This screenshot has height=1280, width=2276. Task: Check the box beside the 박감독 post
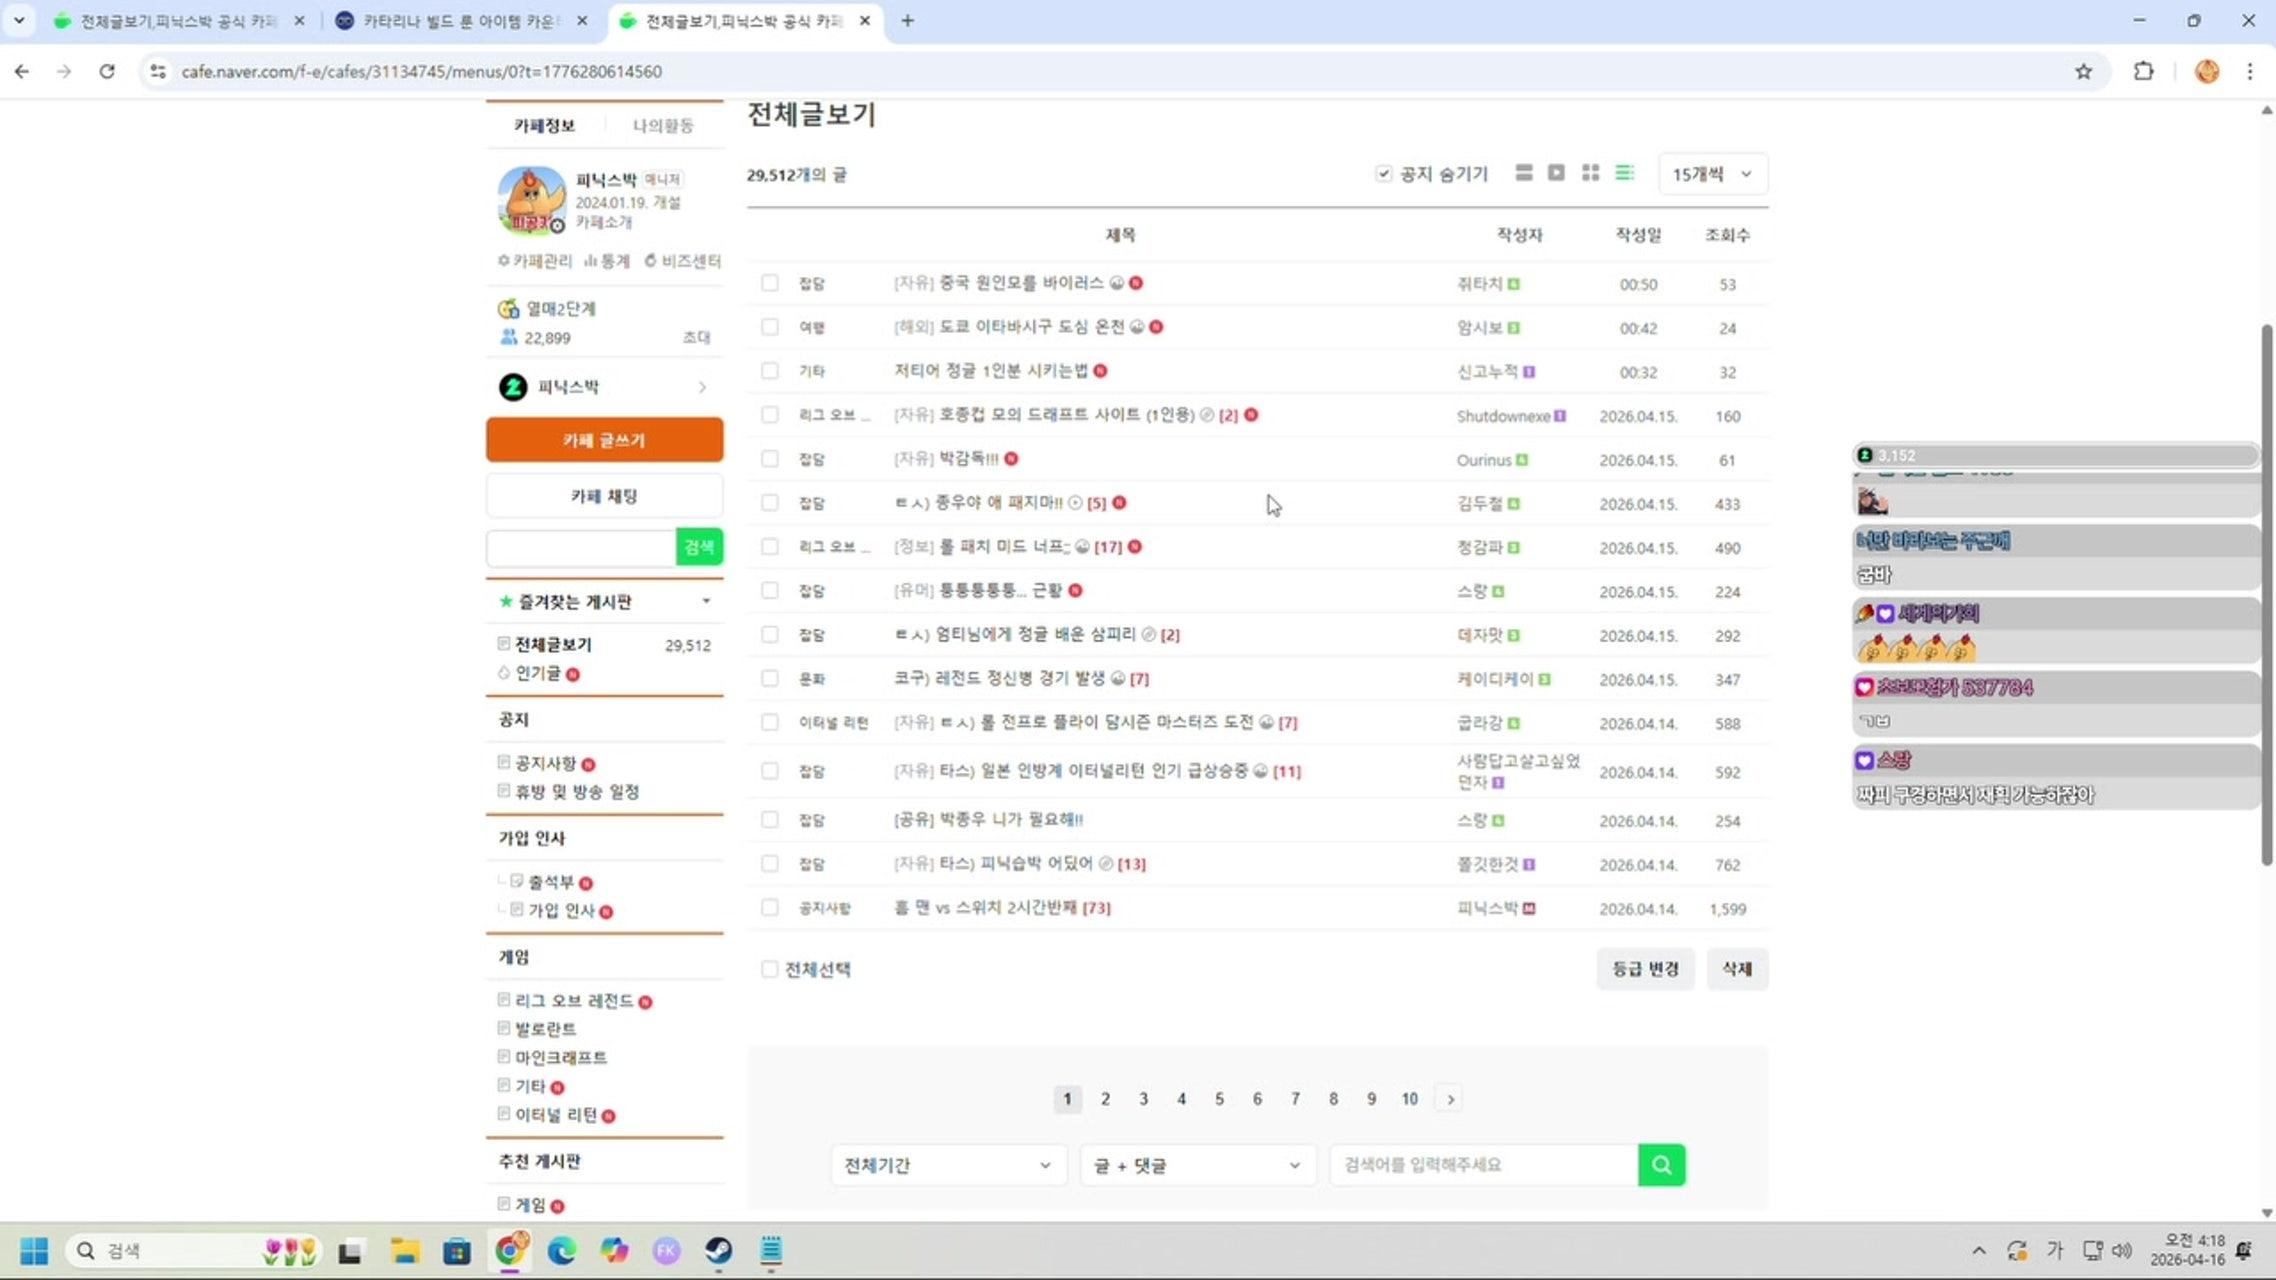pyautogui.click(x=769, y=458)
